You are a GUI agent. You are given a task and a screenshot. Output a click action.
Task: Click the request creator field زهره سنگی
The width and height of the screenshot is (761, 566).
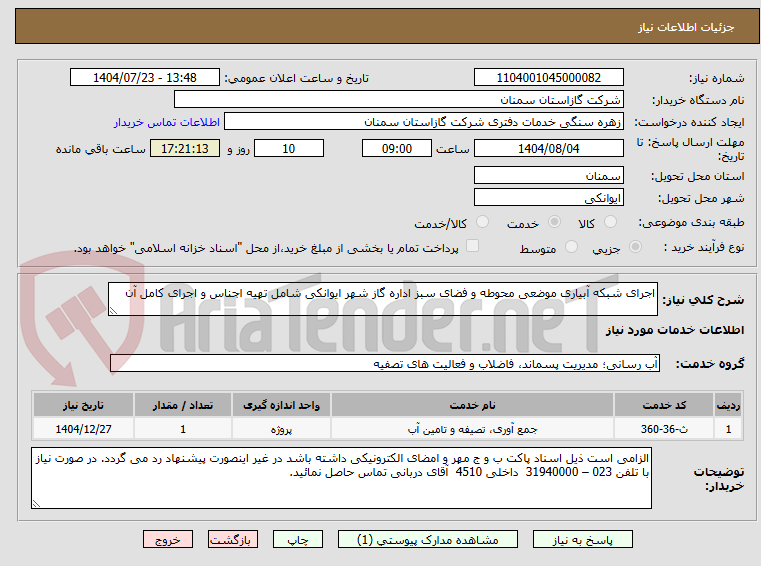tap(424, 121)
